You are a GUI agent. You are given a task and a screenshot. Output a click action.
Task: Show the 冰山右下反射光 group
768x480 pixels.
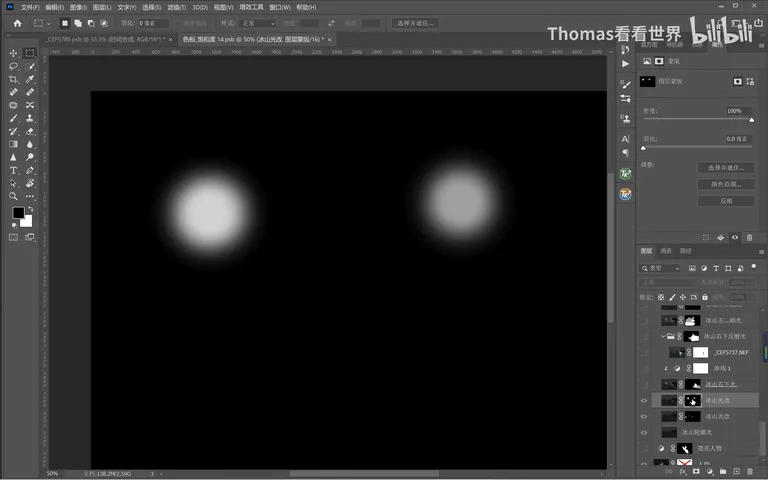(x=644, y=336)
